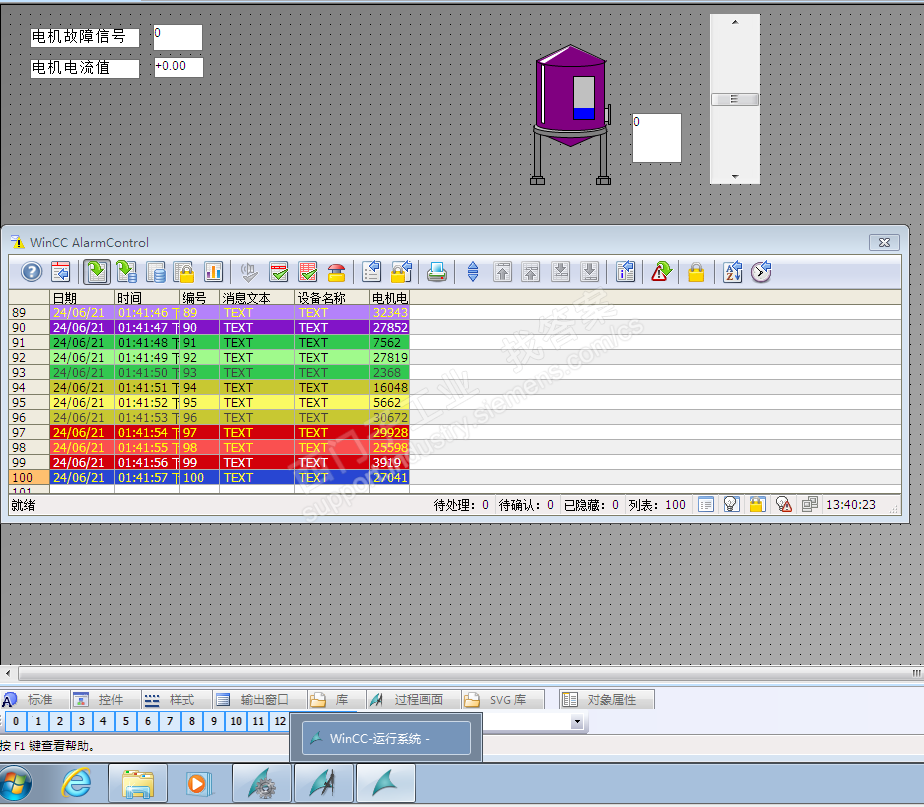The image size is (924, 807).
Task: Switch to the 样式 palette tab
Action: (x=177, y=700)
